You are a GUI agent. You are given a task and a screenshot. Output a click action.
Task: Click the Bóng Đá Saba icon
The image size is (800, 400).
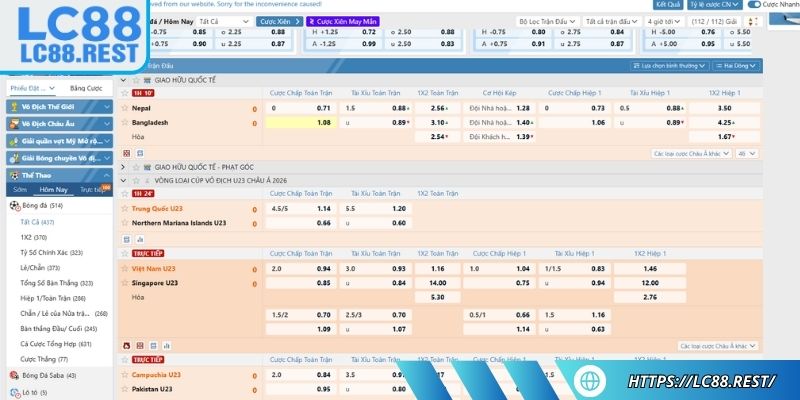tap(14, 376)
